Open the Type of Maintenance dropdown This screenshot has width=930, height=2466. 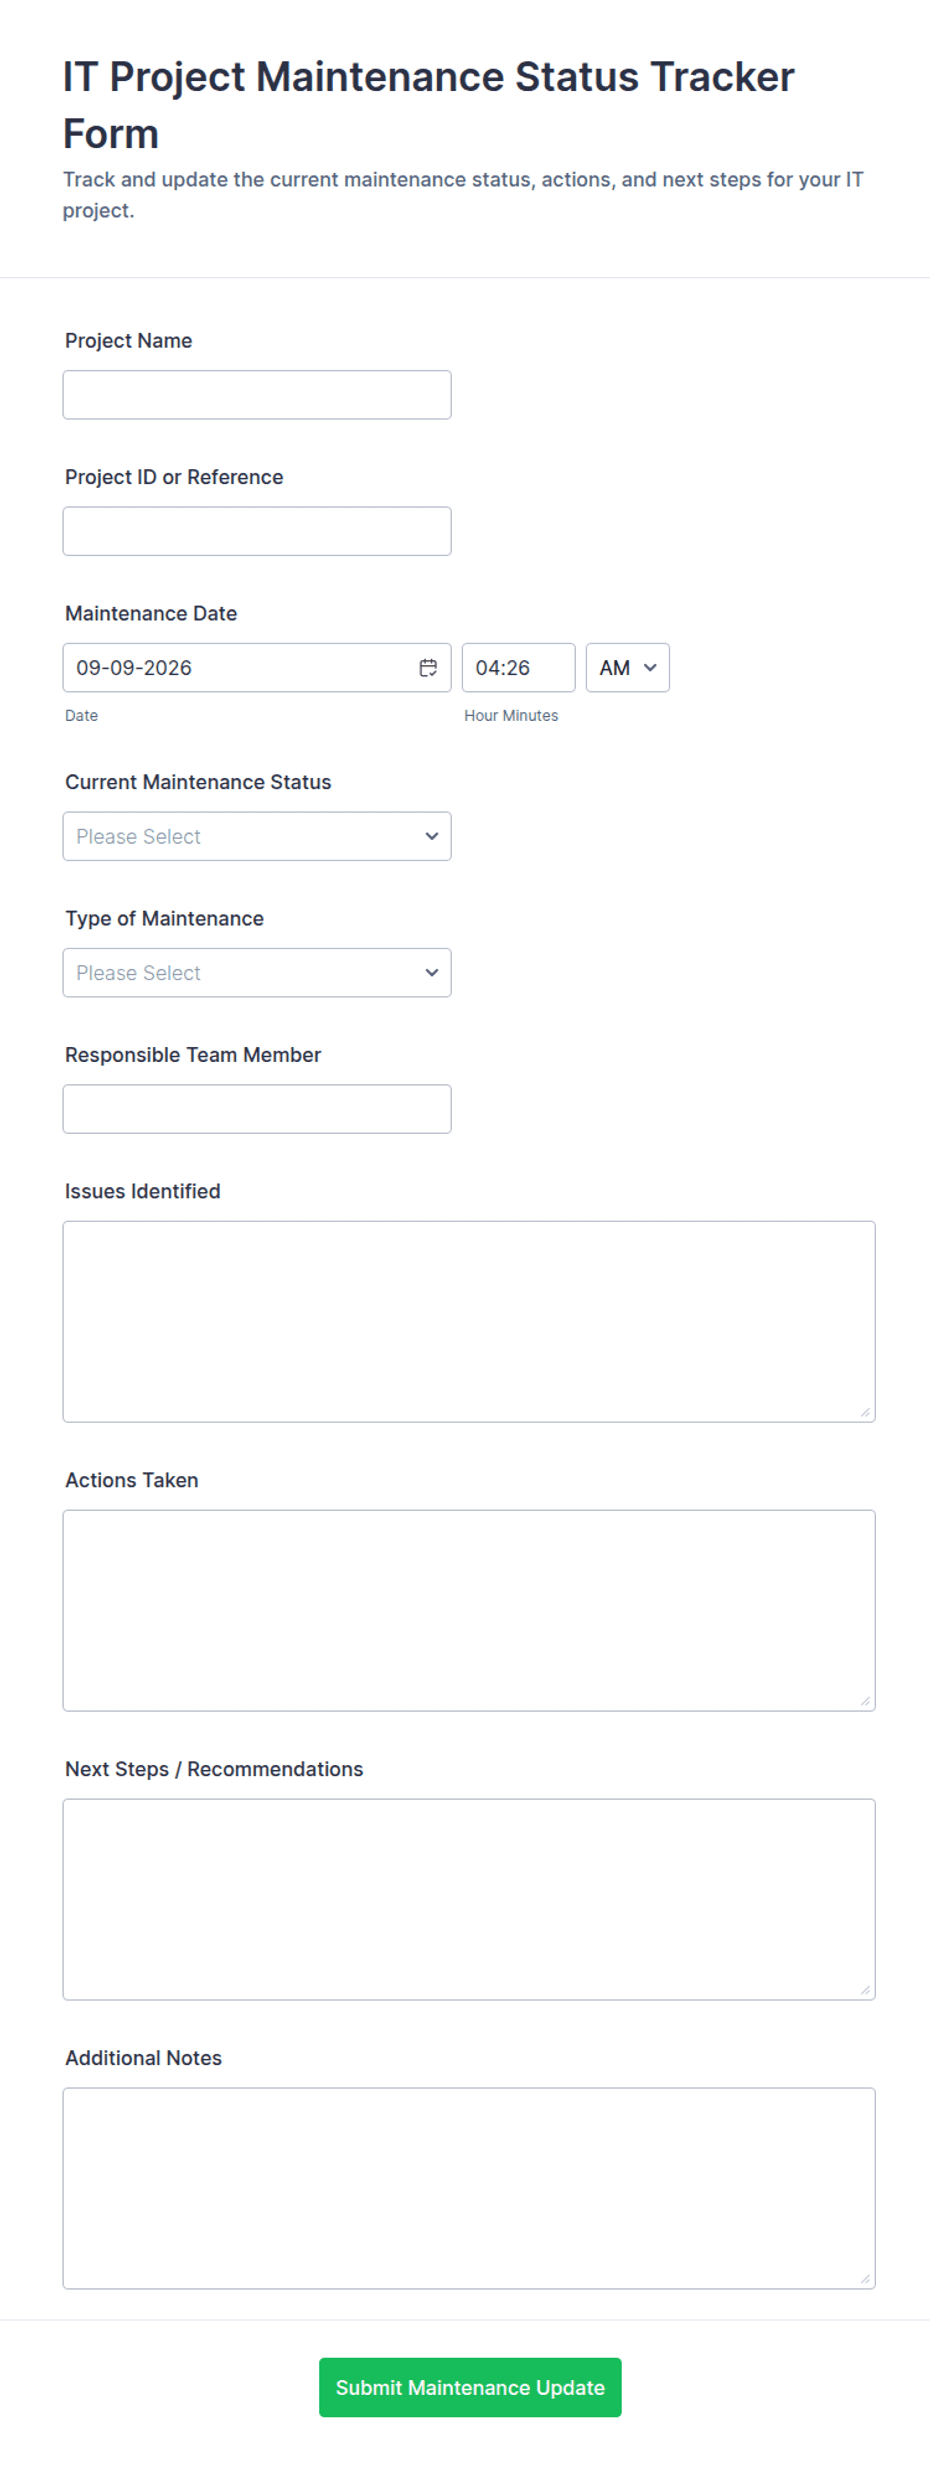point(257,973)
